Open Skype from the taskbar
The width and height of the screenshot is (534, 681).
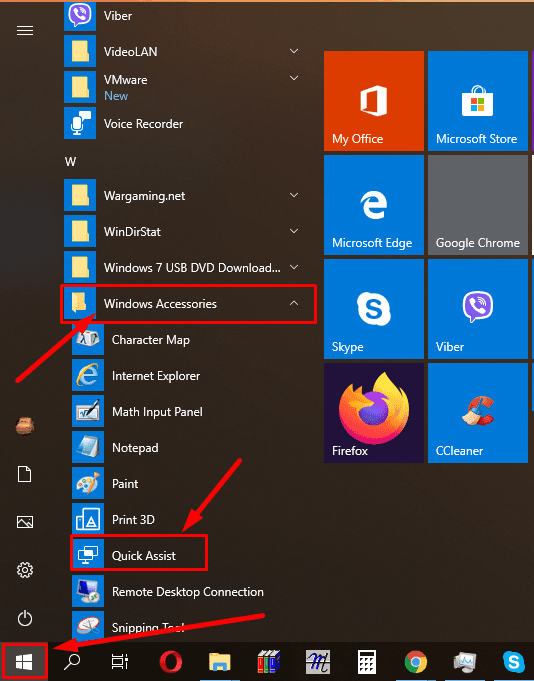[514, 662]
